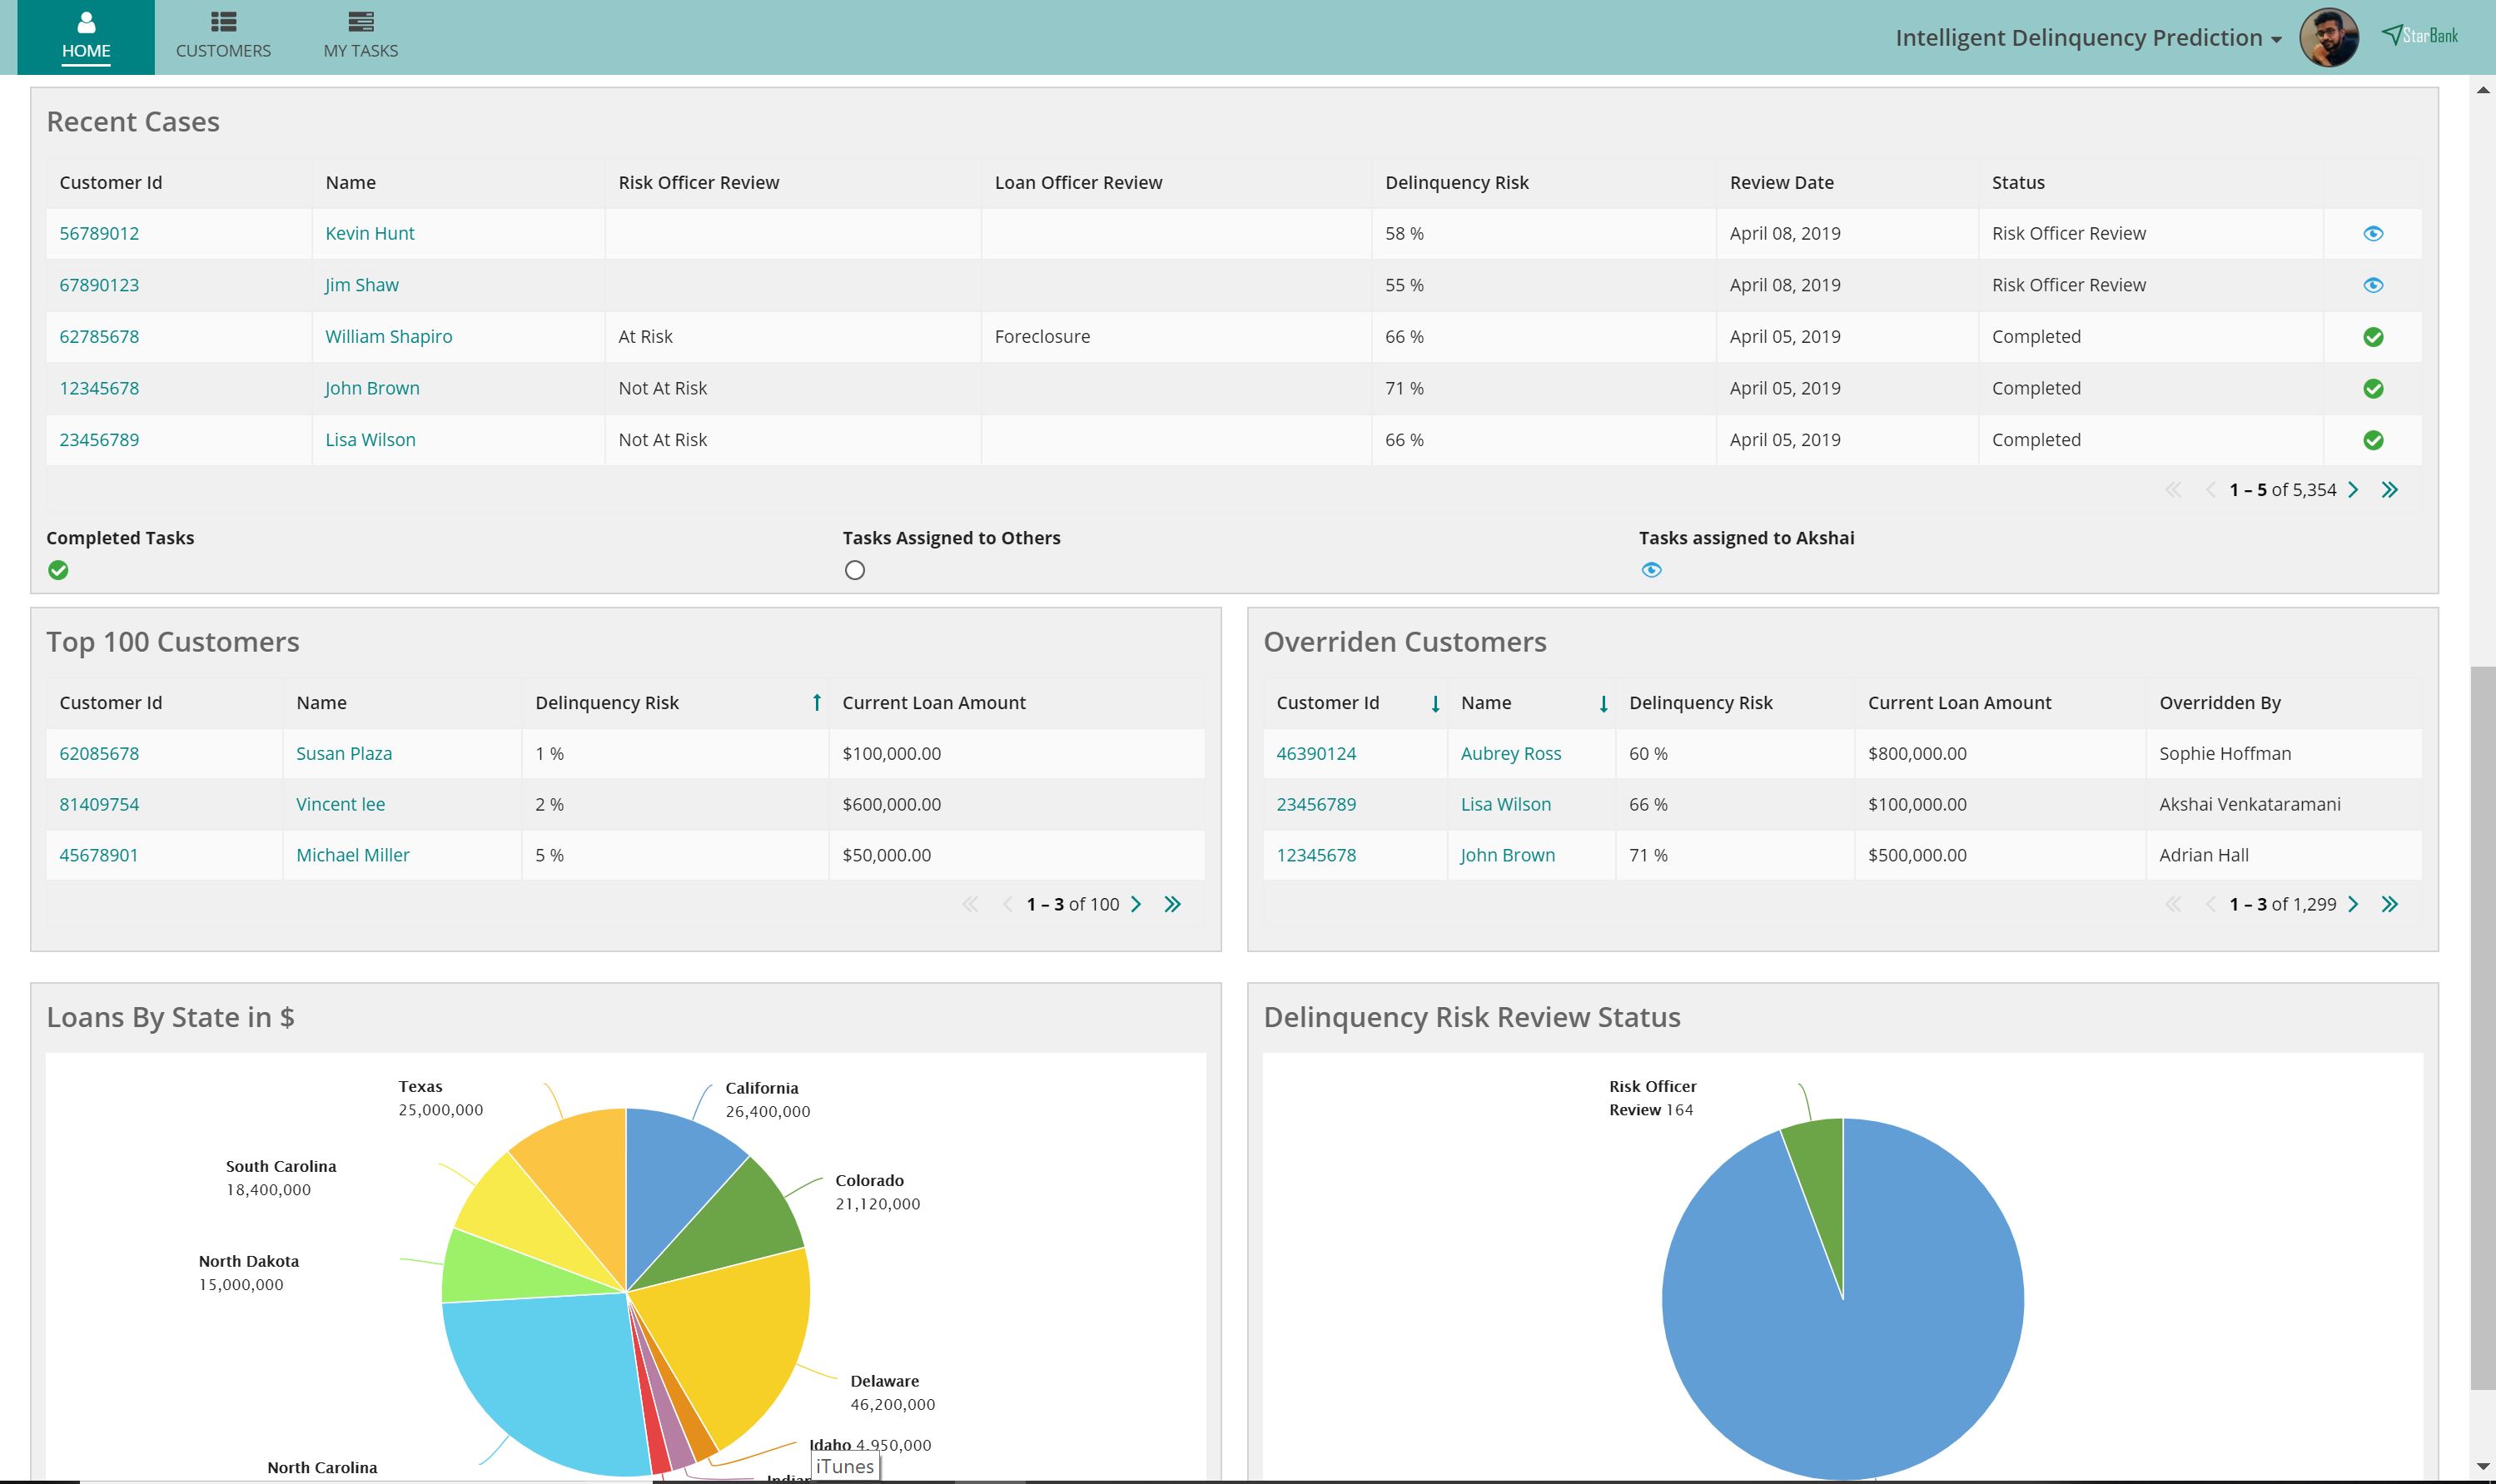
Task: Click the eye icon in Jim Shaw's row
Action: (2372, 285)
